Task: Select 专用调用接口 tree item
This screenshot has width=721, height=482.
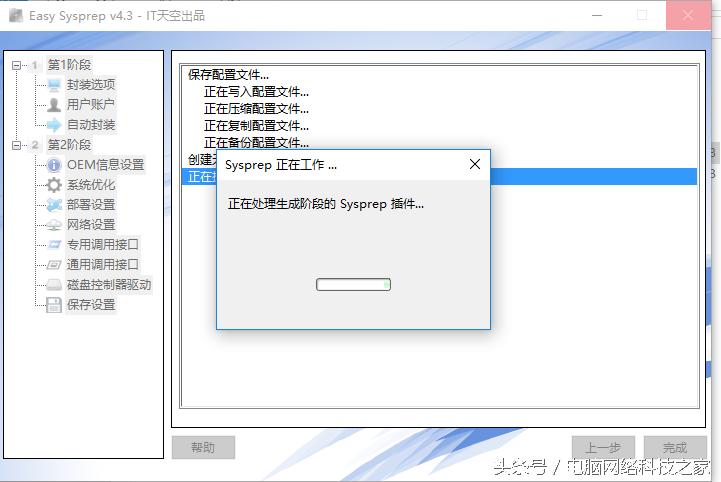Action: click(x=103, y=245)
